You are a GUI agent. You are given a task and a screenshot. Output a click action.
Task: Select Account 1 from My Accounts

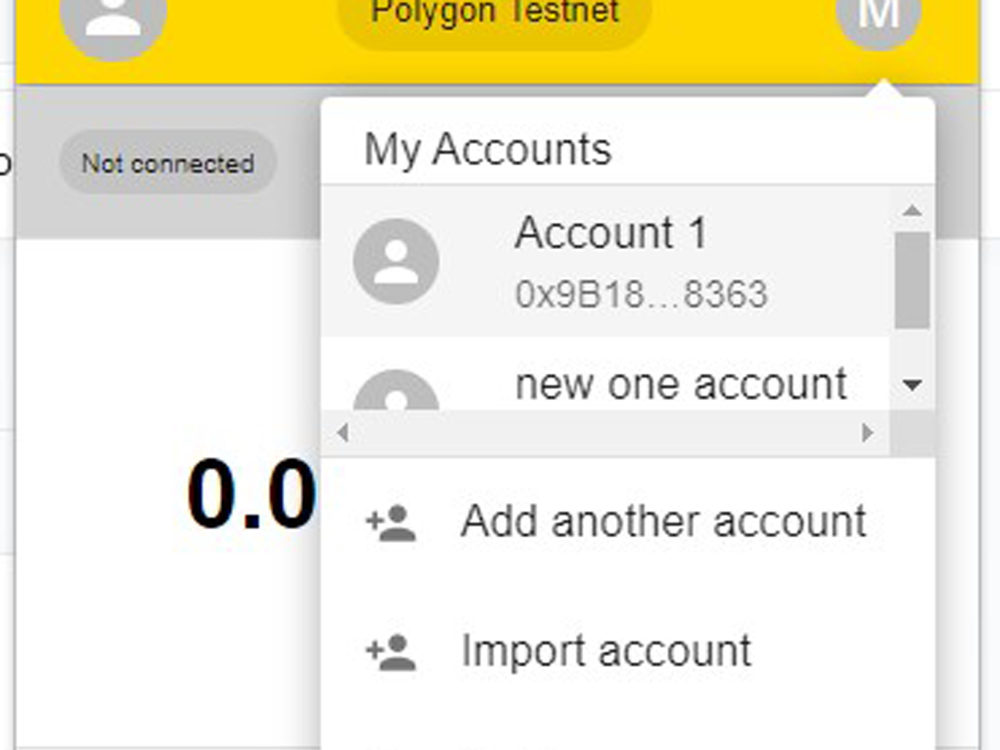click(605, 261)
